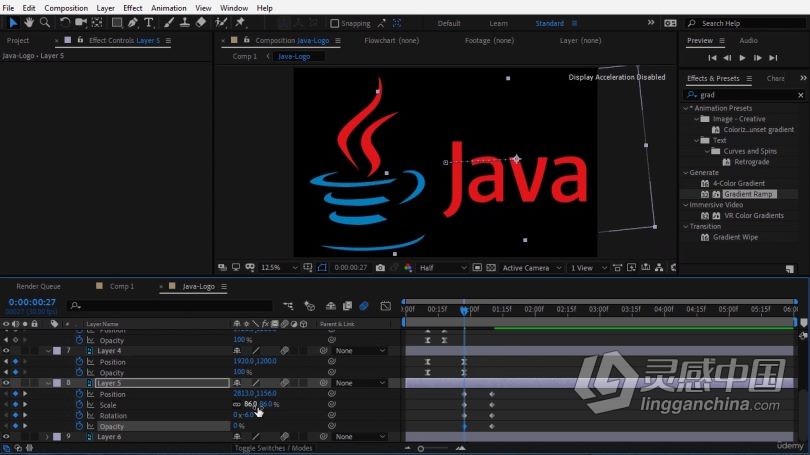Viewport: 810px width, 455px height.
Task: Open Layer 5 parent None dropdown
Action: coord(360,383)
